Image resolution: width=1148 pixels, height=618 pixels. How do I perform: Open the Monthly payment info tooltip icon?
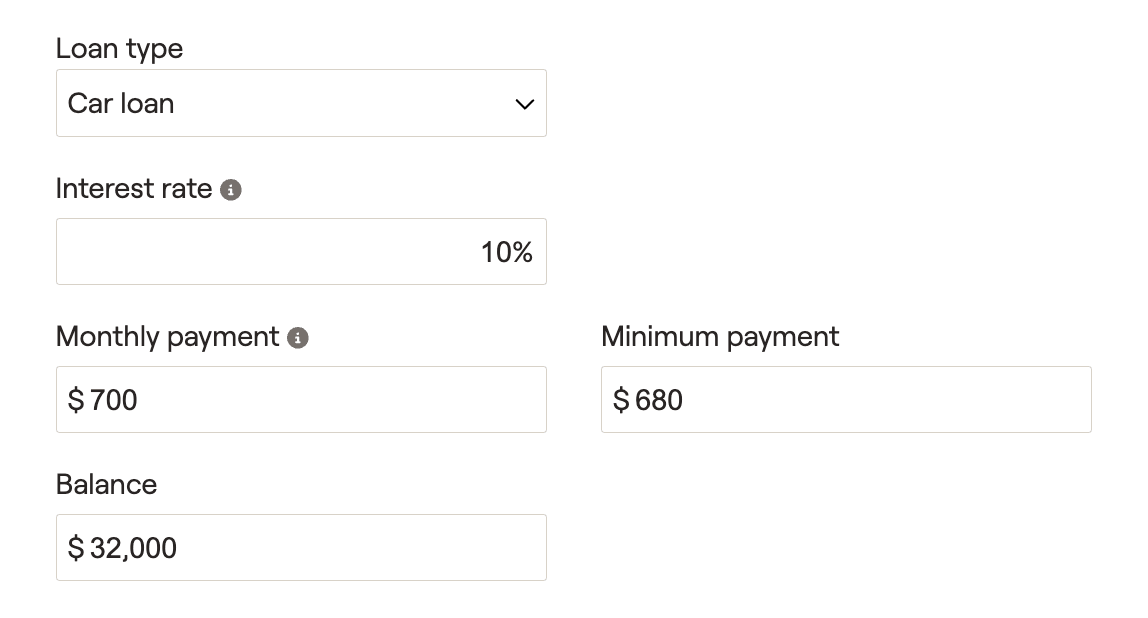297,338
